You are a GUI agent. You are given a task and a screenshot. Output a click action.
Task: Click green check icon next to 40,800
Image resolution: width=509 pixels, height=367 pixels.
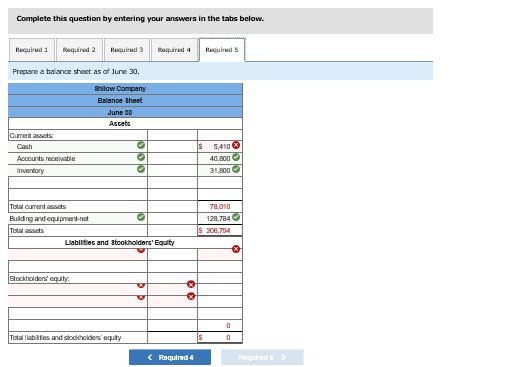point(236,157)
